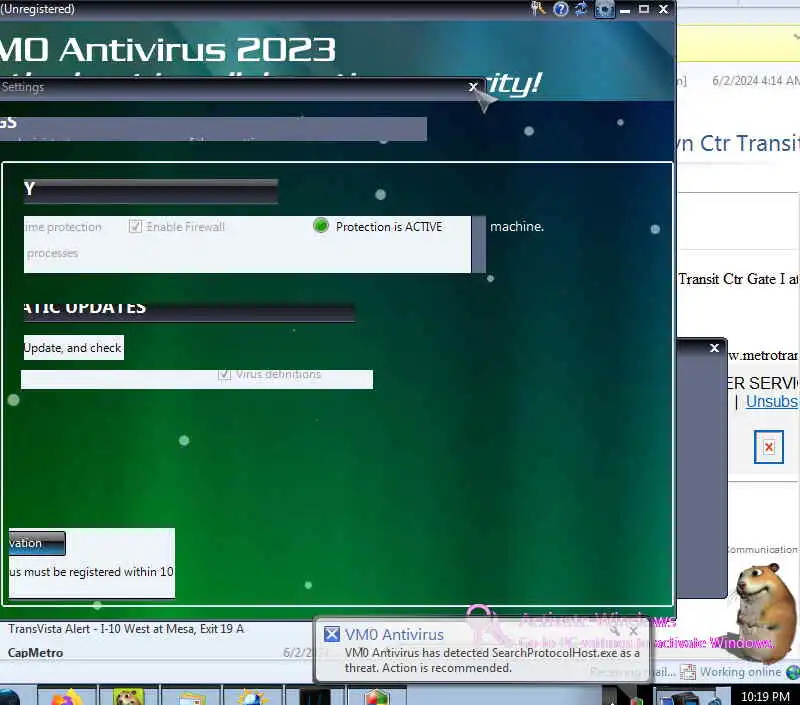Image resolution: width=800 pixels, height=705 pixels.
Task: Open the settings gear icon in the title bar
Action: point(605,9)
